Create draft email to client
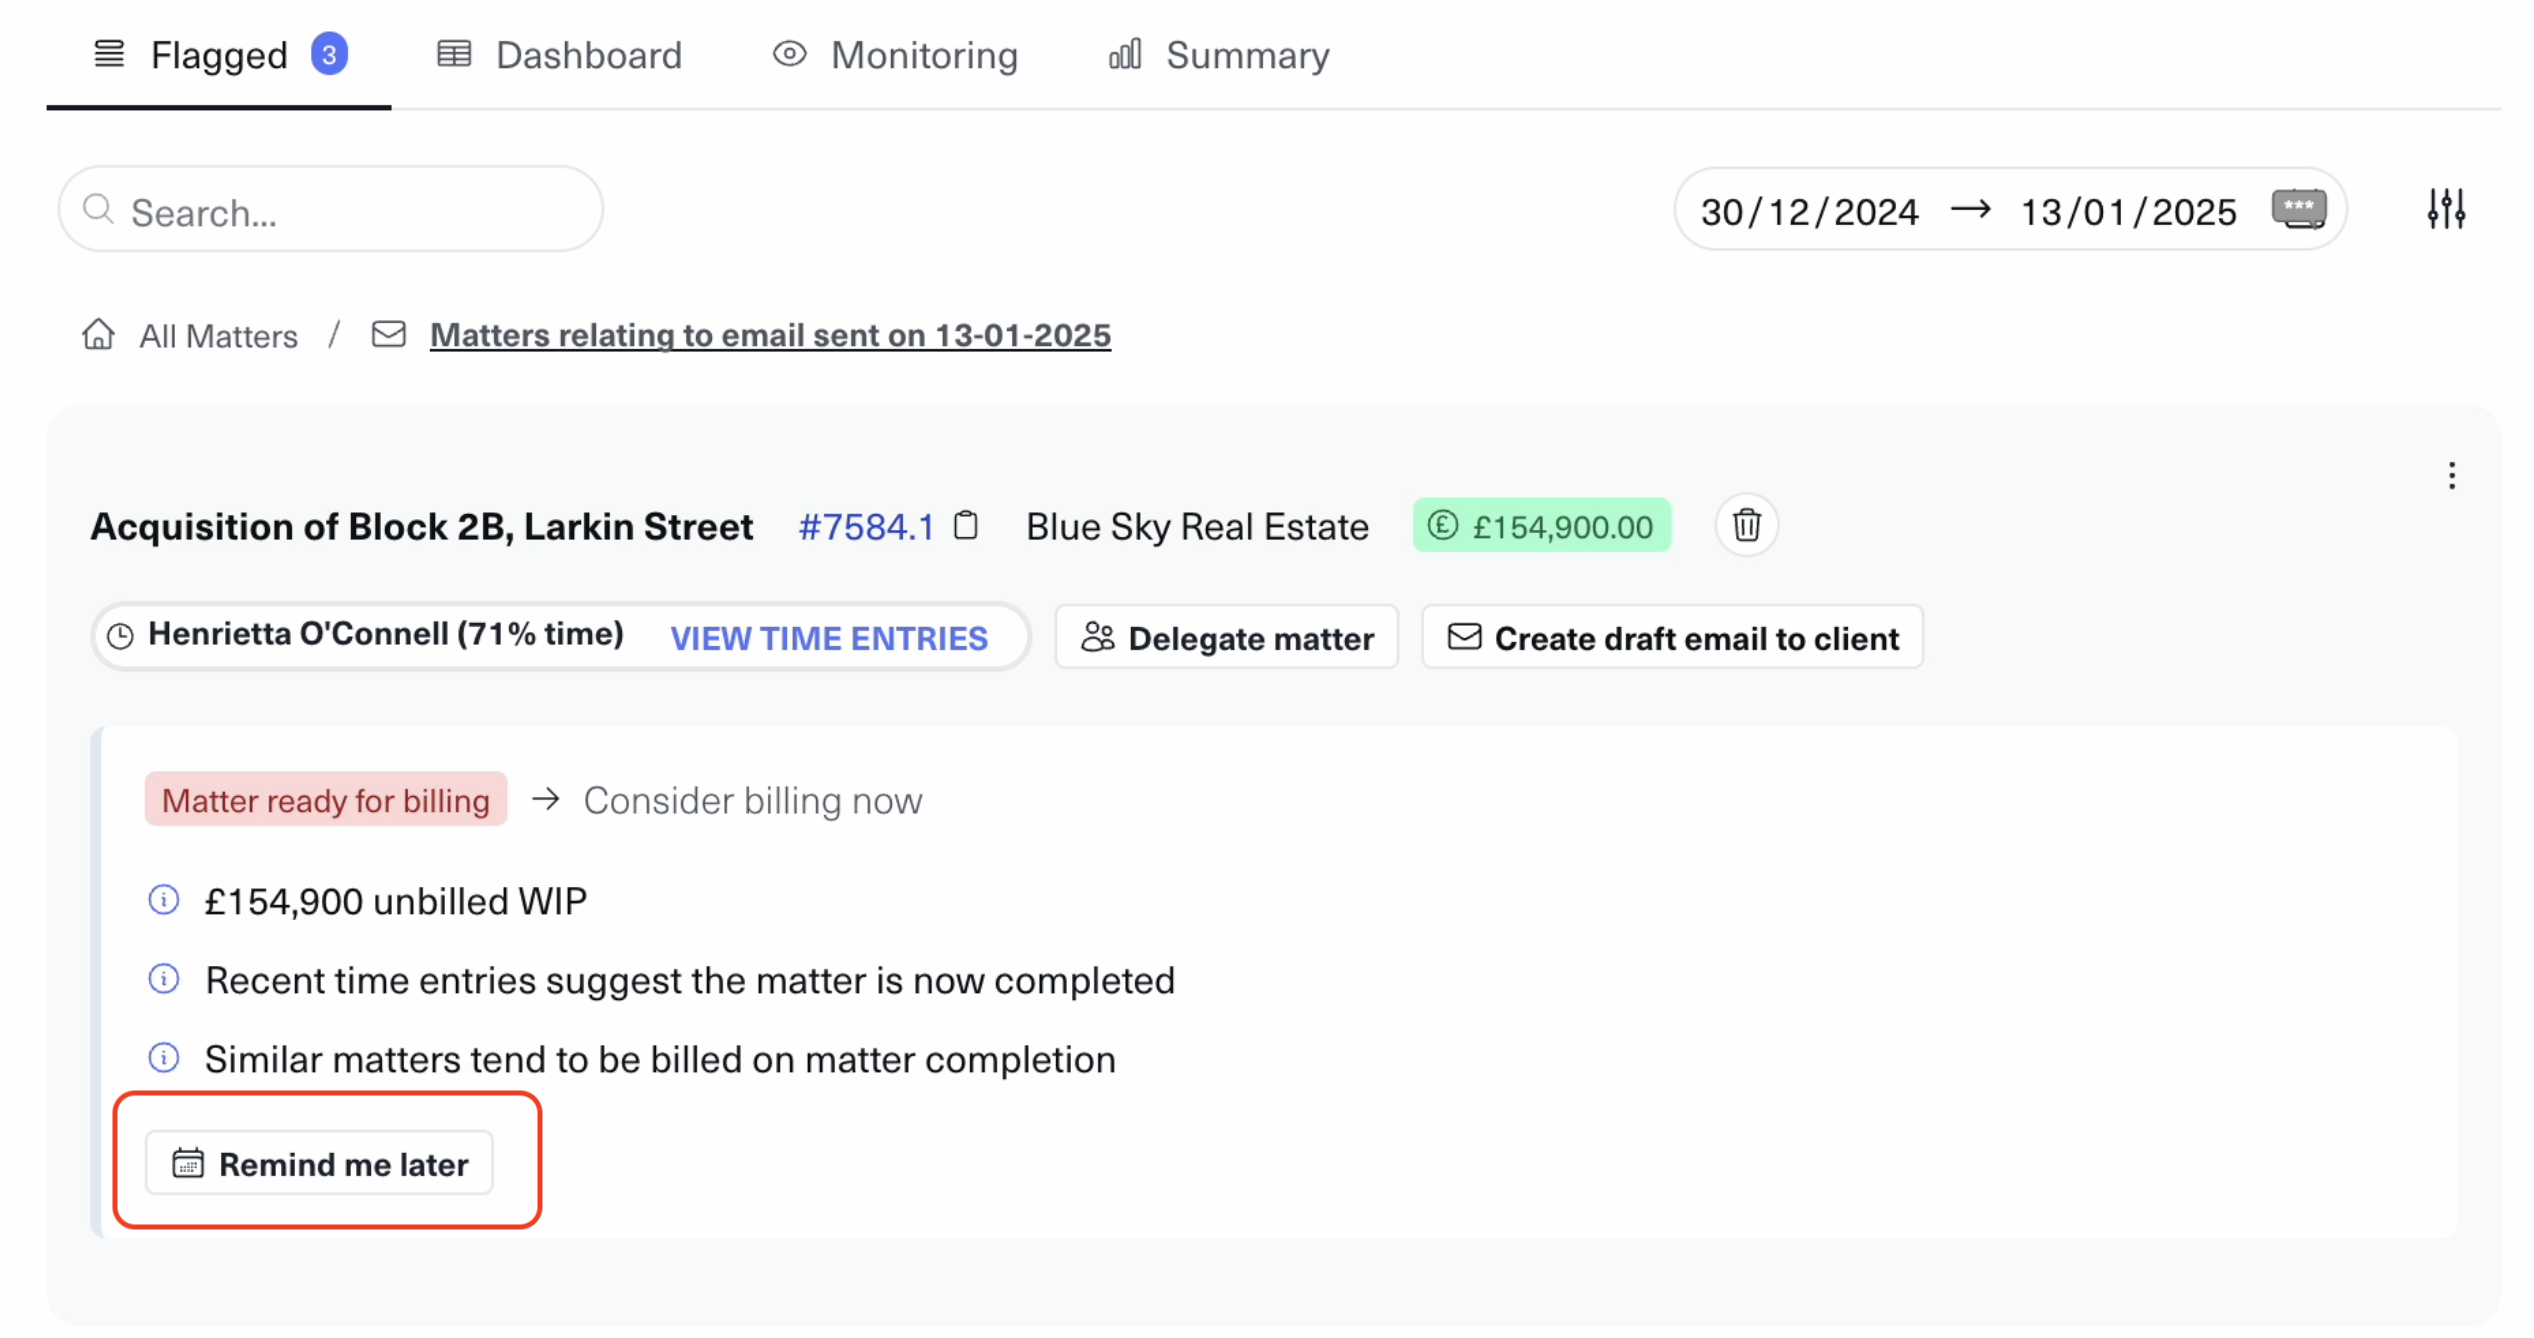 click(x=1672, y=638)
